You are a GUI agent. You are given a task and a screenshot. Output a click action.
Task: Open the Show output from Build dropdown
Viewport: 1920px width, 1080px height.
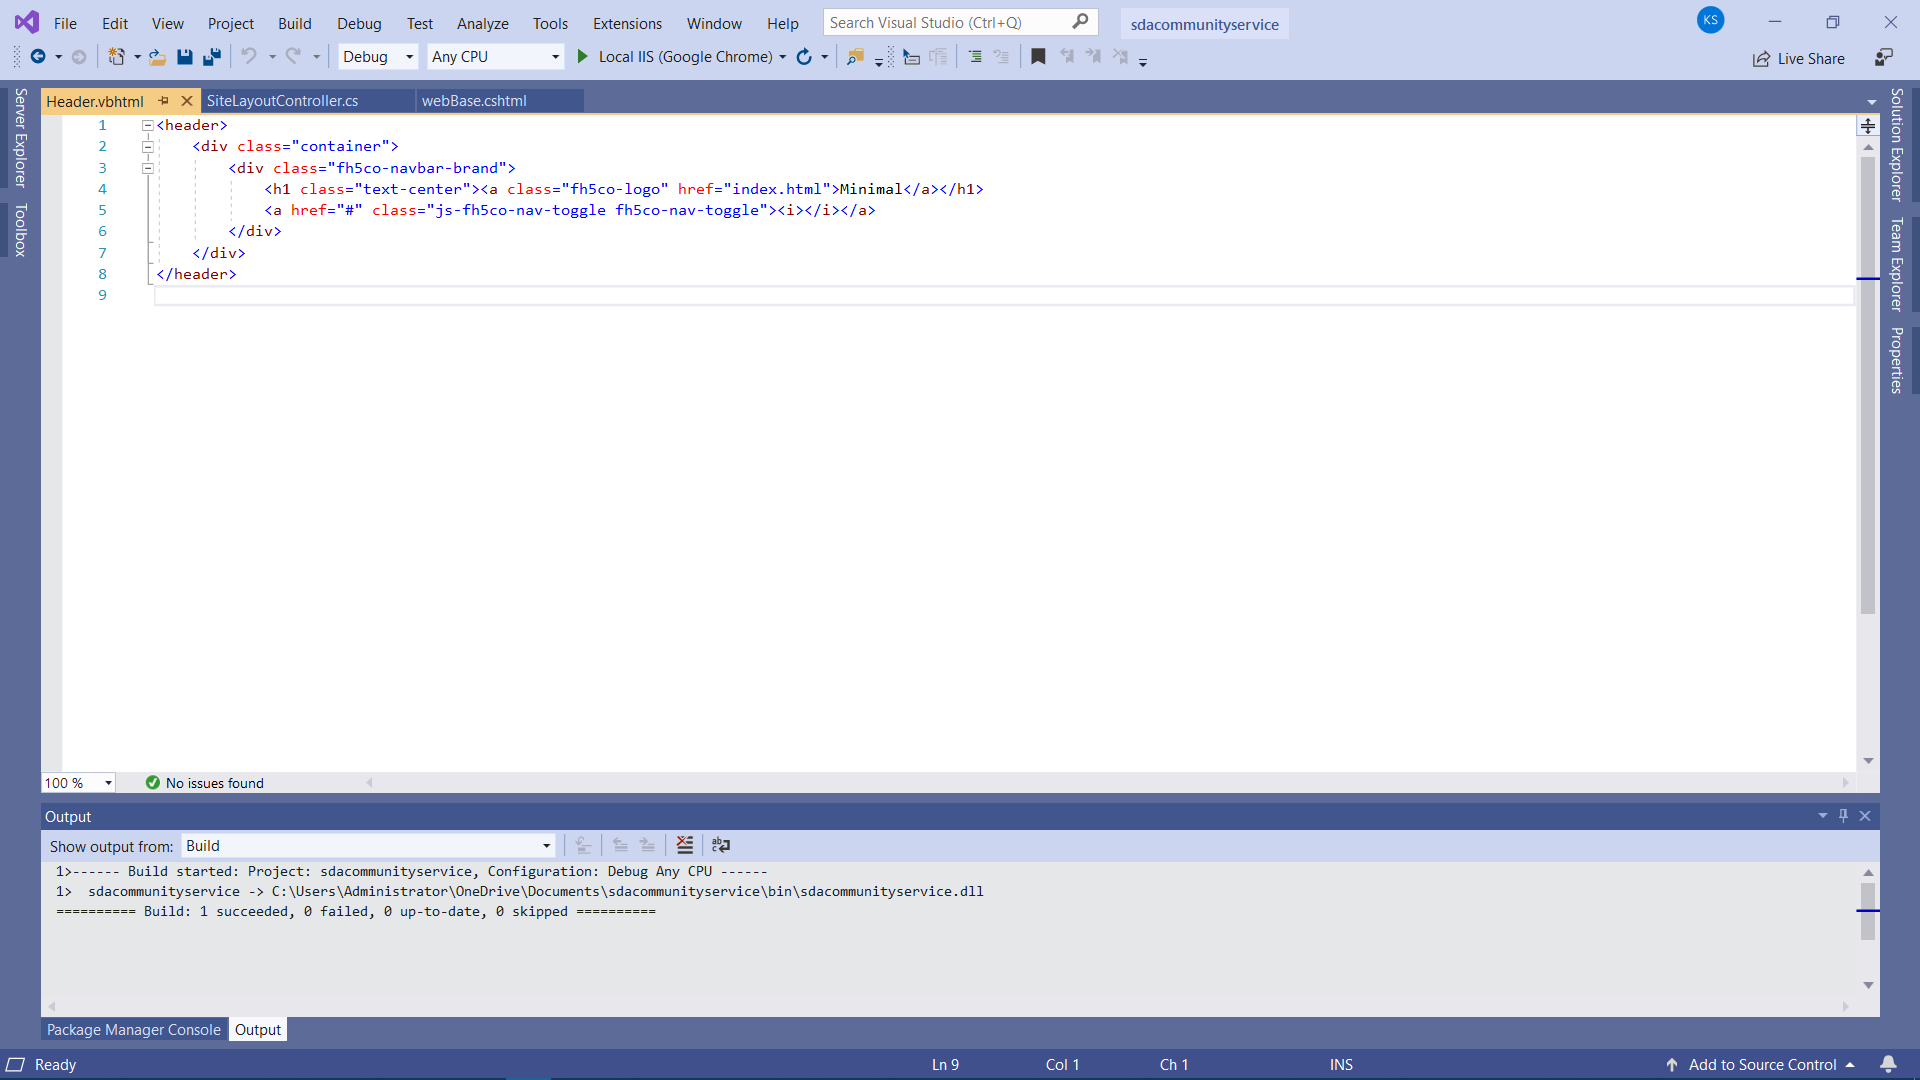[368, 846]
